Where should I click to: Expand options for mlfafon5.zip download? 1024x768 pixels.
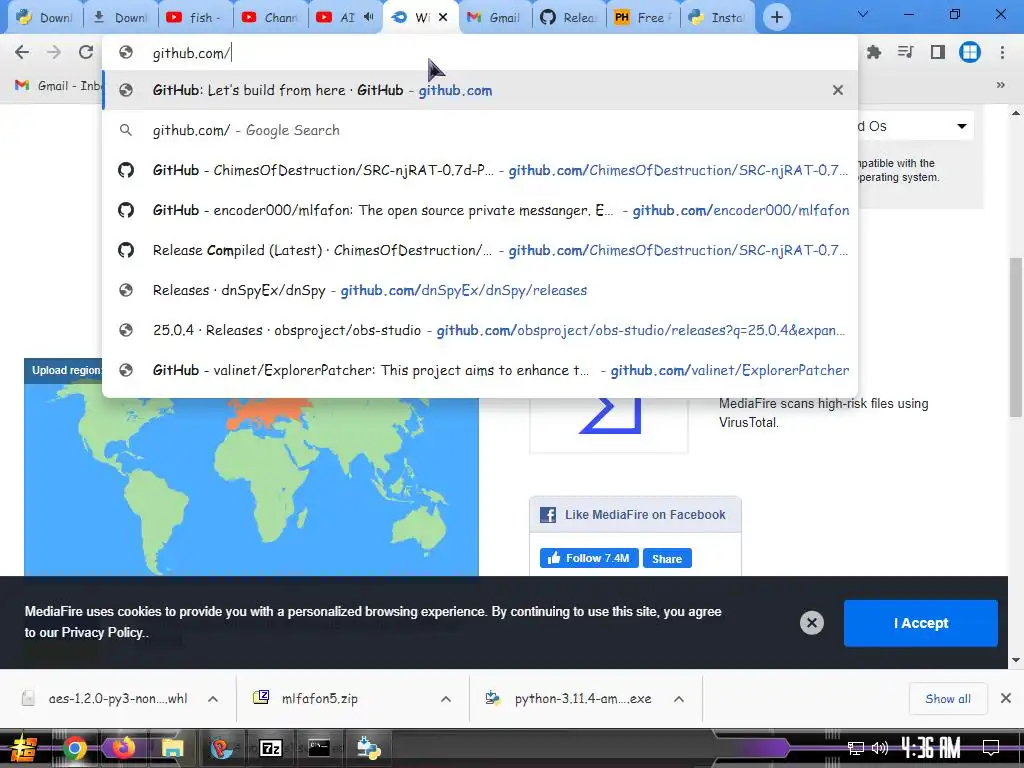coord(446,699)
